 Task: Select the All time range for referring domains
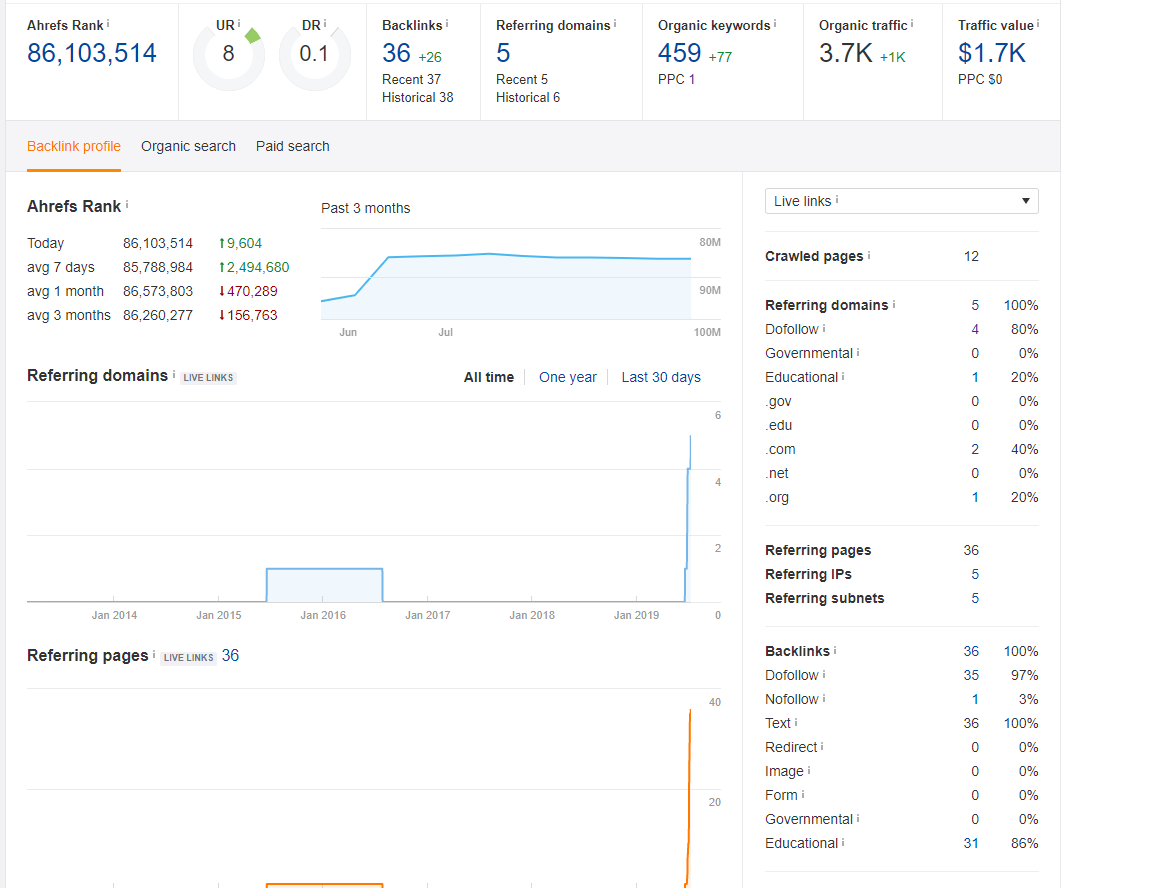[489, 377]
